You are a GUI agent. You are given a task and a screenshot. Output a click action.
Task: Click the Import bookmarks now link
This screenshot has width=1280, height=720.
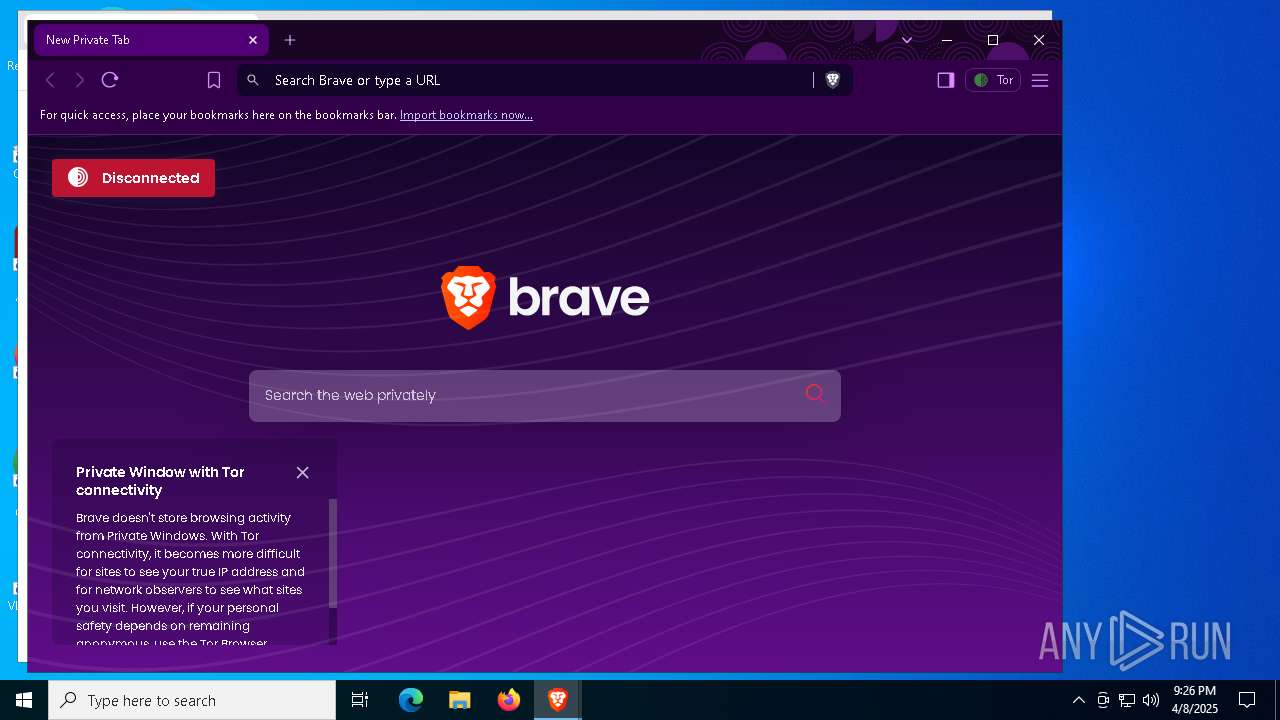pos(466,115)
